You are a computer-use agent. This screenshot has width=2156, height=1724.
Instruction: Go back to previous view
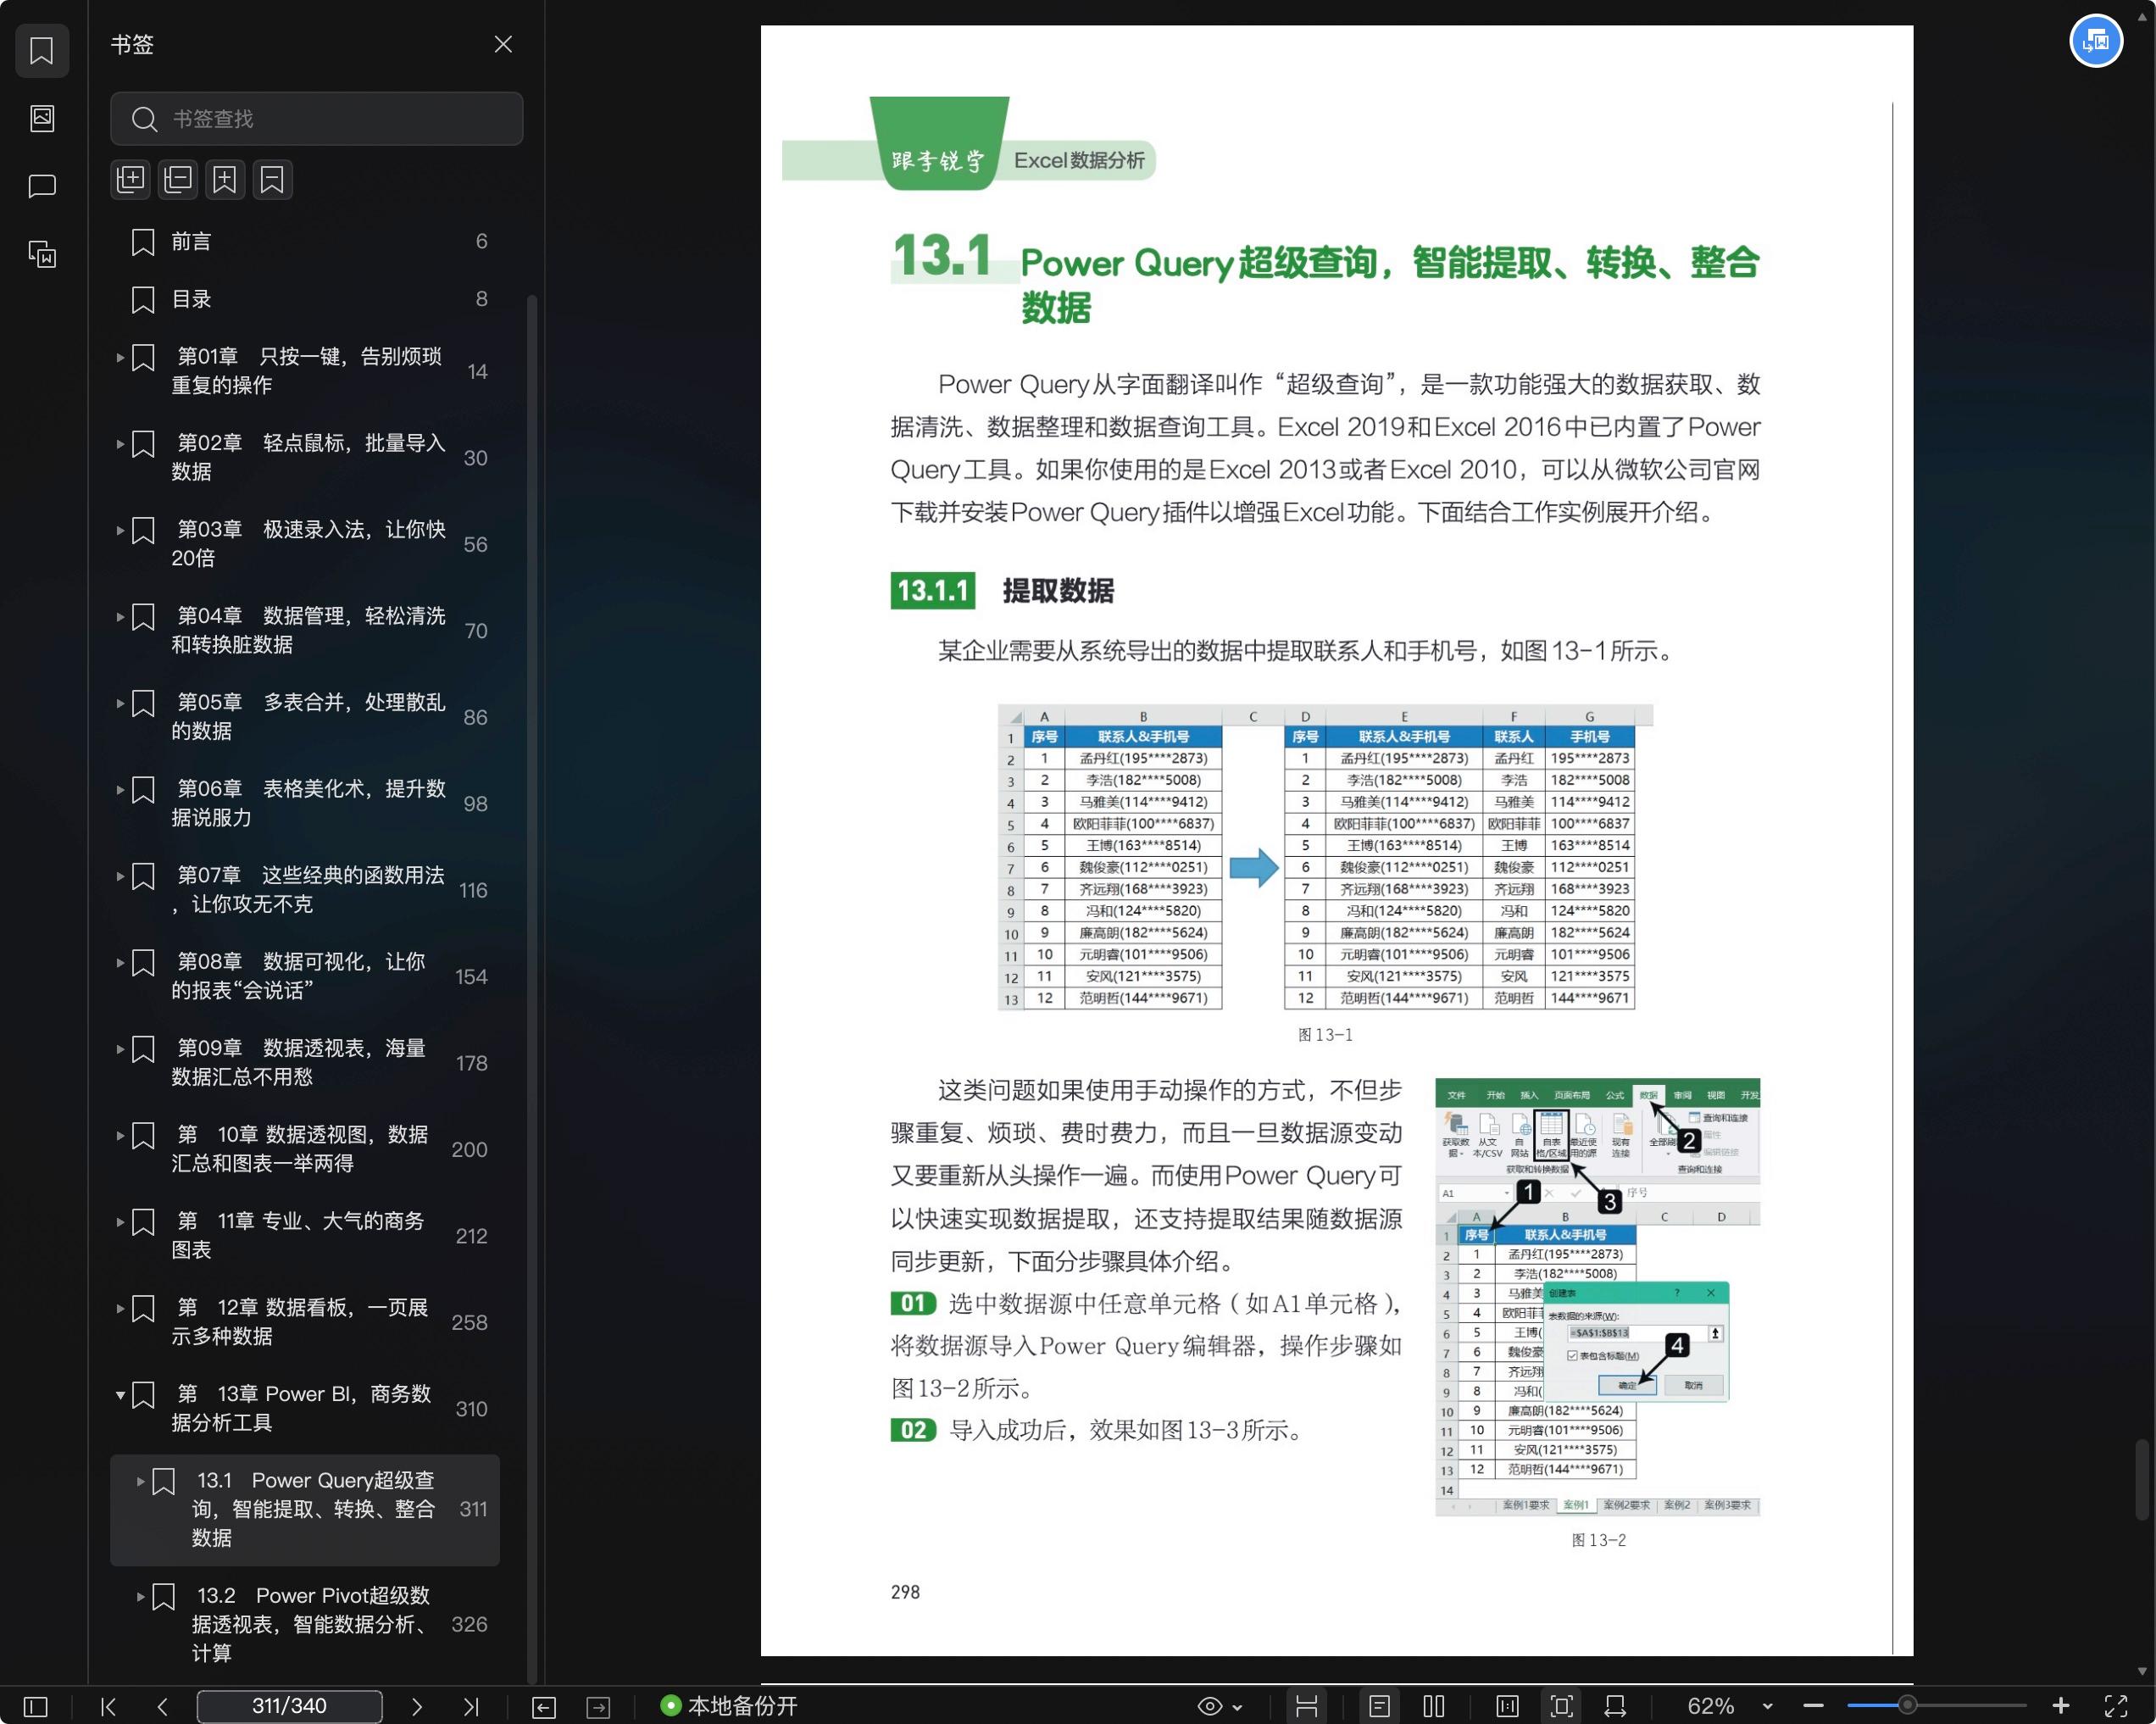[x=544, y=1707]
